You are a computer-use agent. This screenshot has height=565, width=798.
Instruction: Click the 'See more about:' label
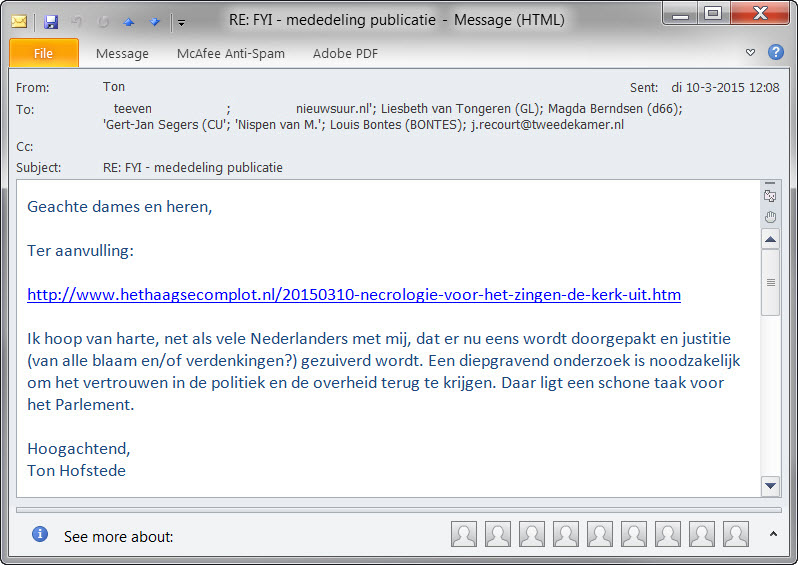tap(119, 536)
